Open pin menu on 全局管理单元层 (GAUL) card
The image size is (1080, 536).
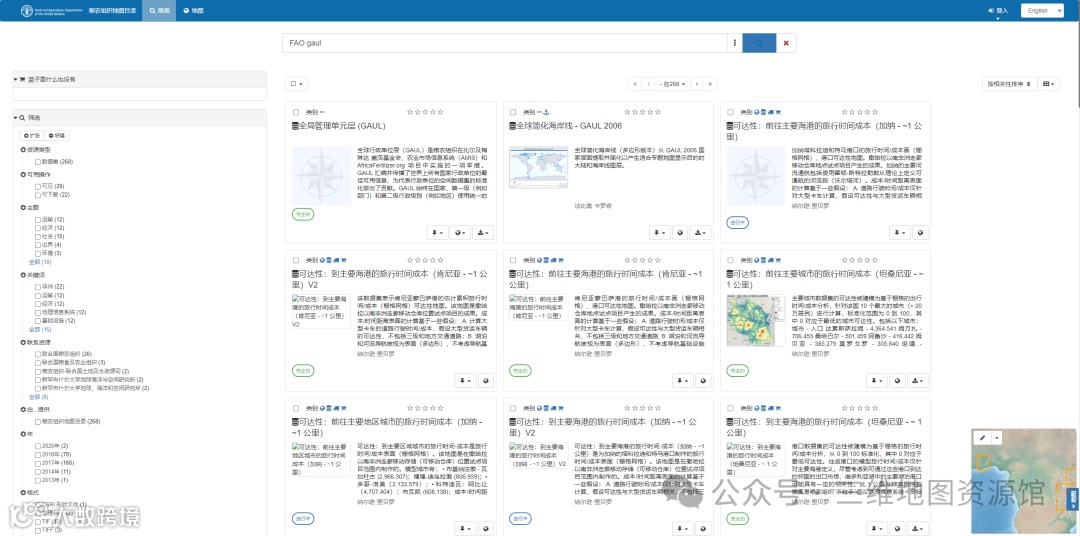pos(439,232)
